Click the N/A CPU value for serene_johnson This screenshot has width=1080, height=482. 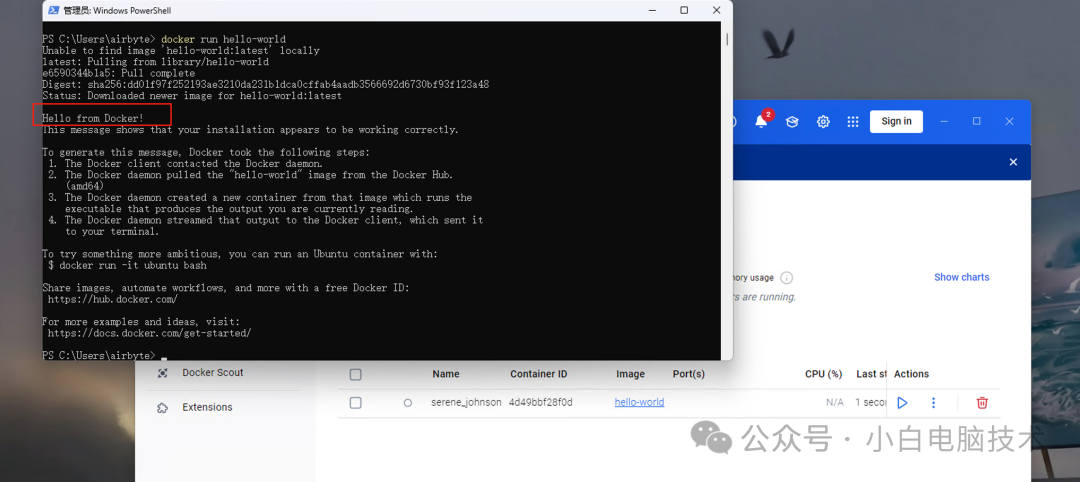click(x=835, y=402)
